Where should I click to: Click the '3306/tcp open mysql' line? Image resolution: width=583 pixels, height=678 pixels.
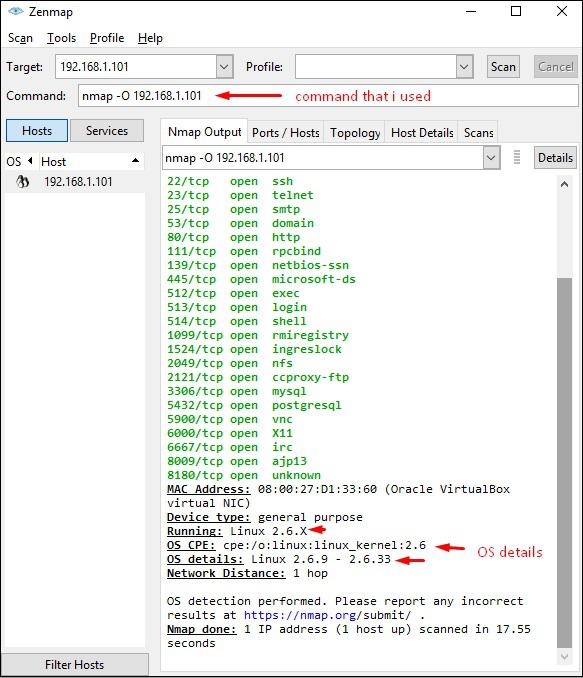coord(237,391)
